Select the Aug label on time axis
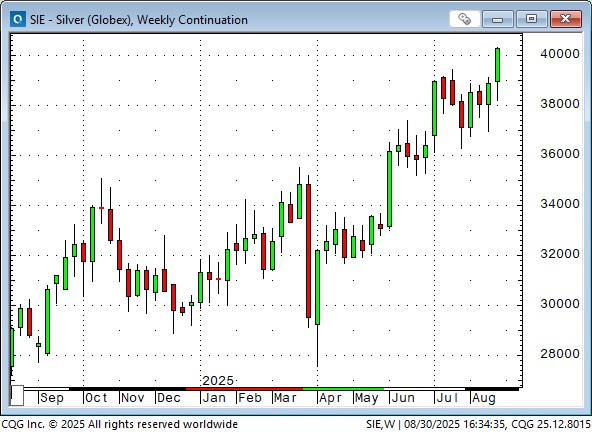 pyautogui.click(x=484, y=398)
